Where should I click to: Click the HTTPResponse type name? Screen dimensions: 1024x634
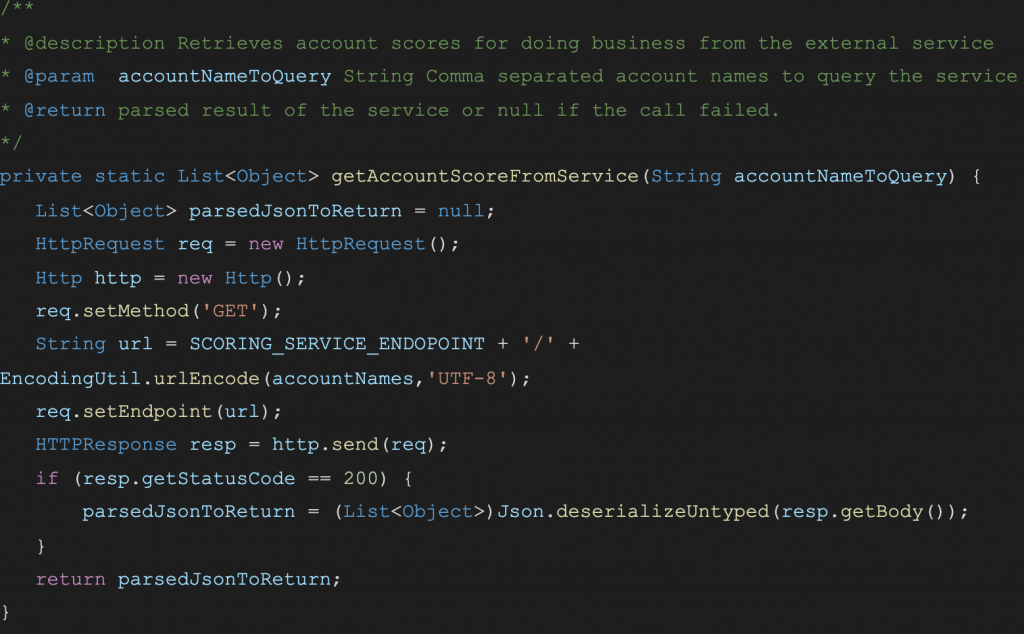pyautogui.click(x=106, y=445)
